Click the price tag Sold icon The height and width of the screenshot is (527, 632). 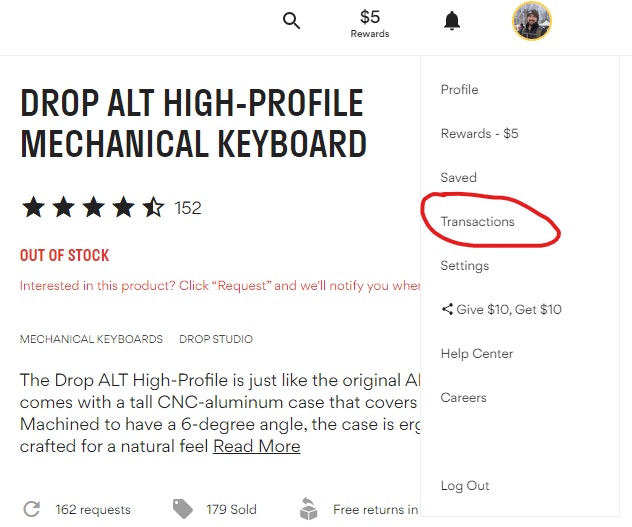182,509
